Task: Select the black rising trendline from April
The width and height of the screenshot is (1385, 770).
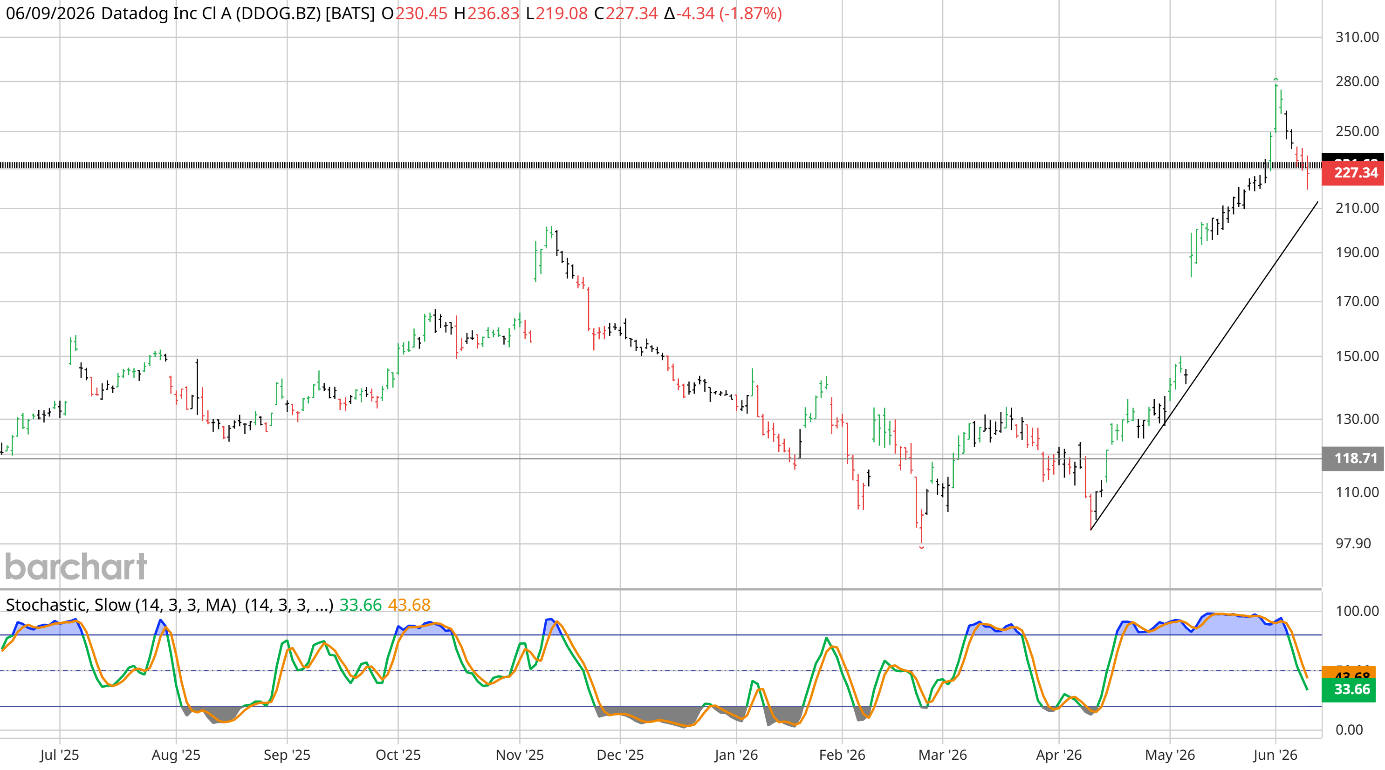Action: click(x=1204, y=365)
